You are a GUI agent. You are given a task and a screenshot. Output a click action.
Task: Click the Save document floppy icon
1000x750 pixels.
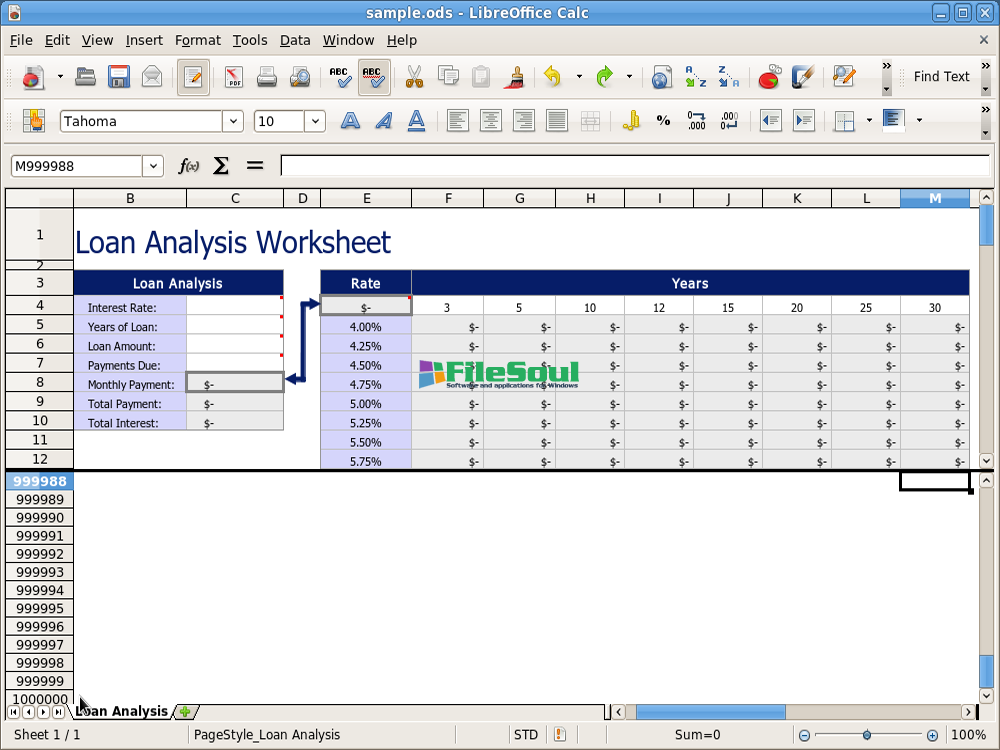[x=119, y=77]
